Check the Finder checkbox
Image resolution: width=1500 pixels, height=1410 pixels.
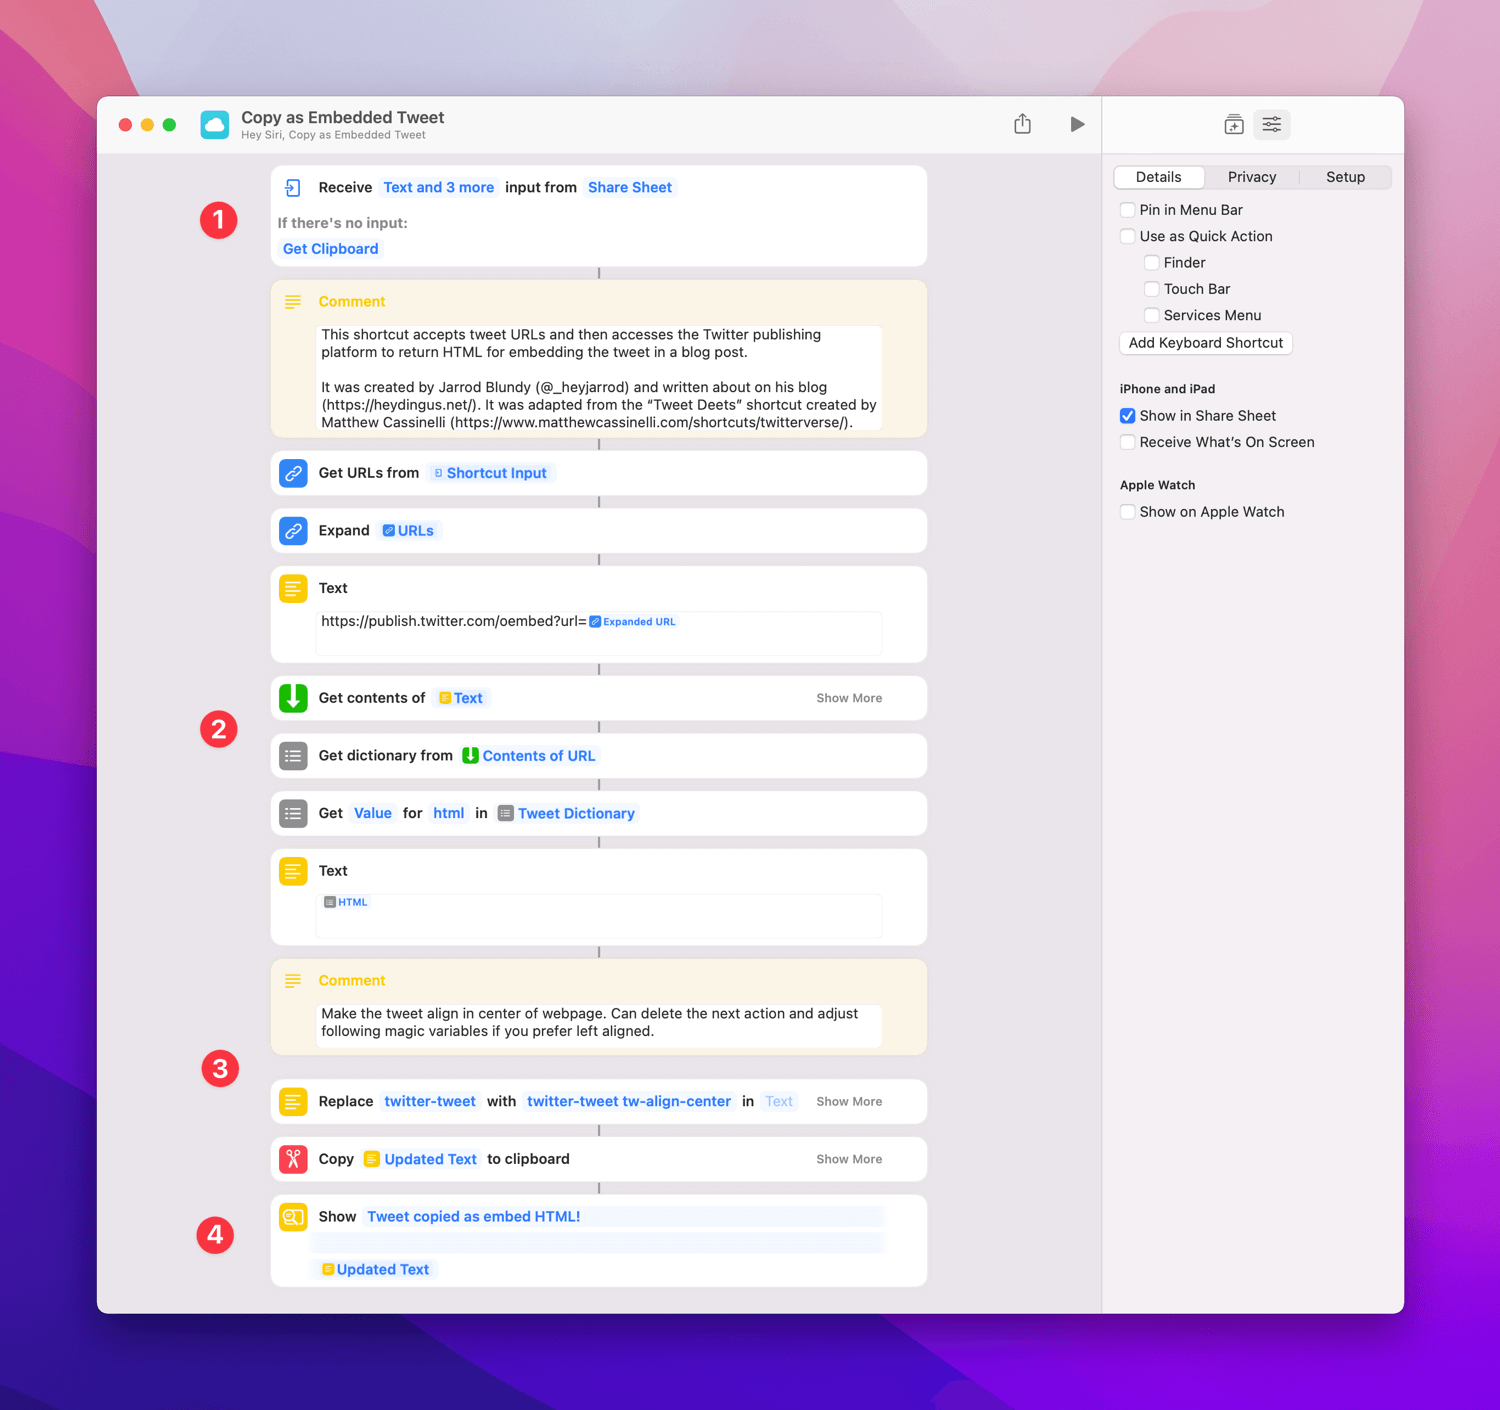coord(1152,263)
